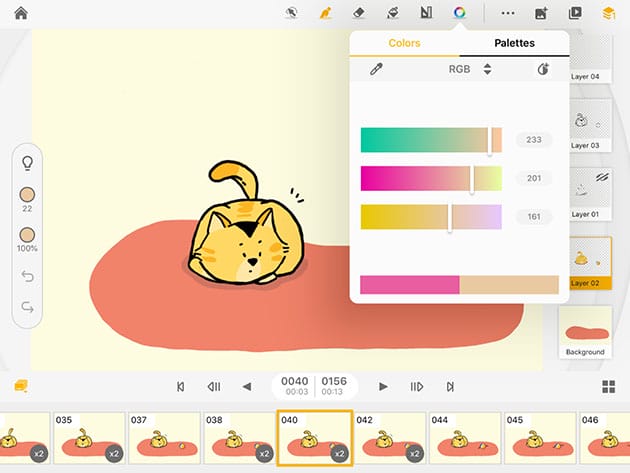Go to the home screen
The image size is (630, 473).
(x=20, y=13)
